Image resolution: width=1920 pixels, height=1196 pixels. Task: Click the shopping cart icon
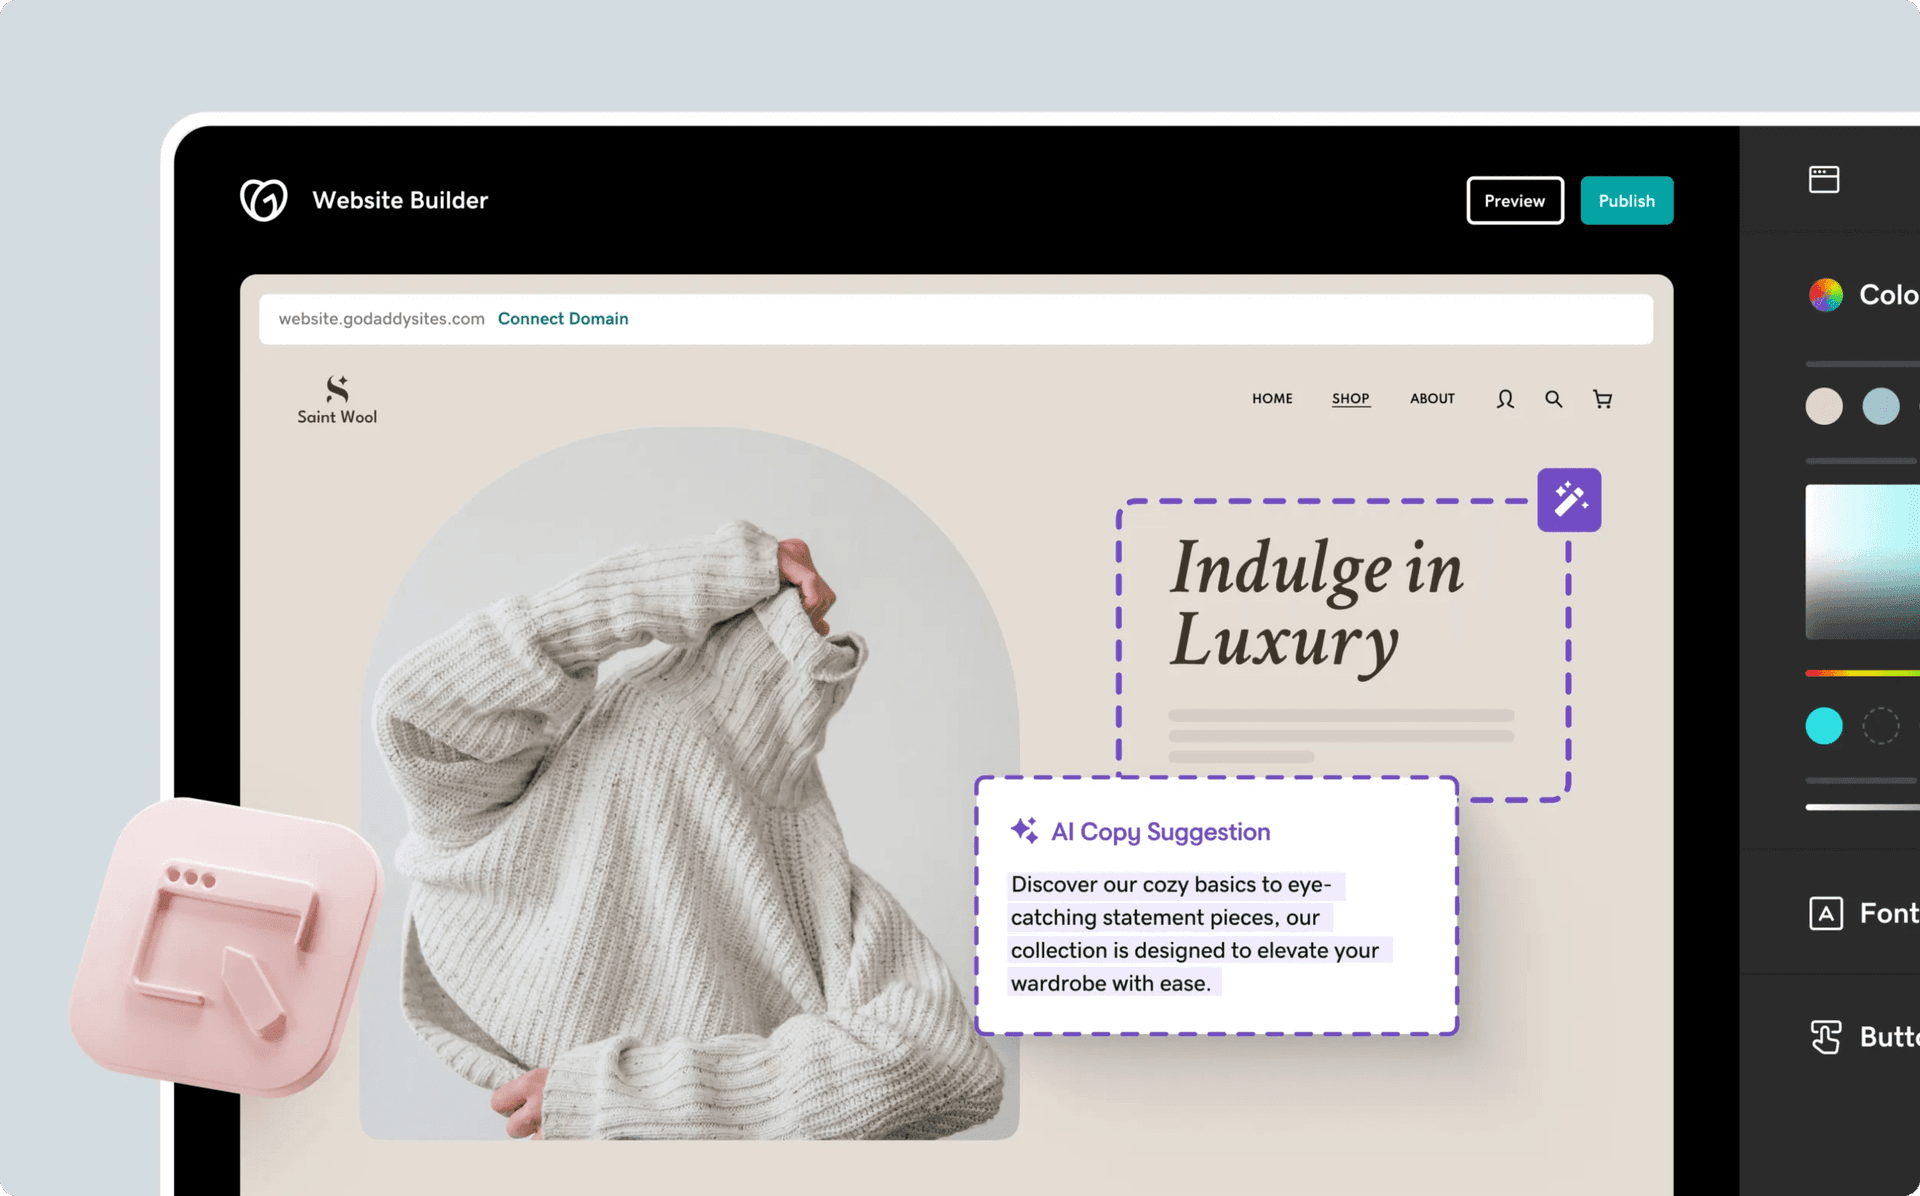click(1602, 398)
